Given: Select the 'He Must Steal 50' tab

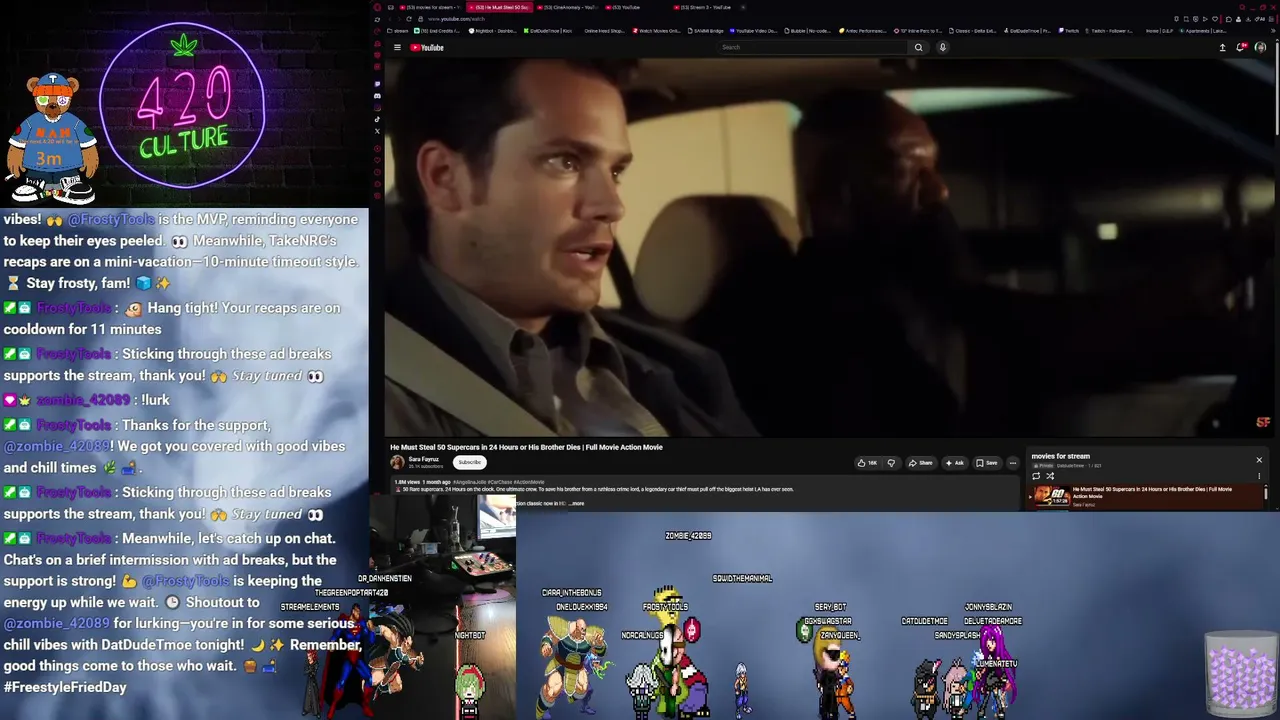Looking at the screenshot, I should pos(498,7).
